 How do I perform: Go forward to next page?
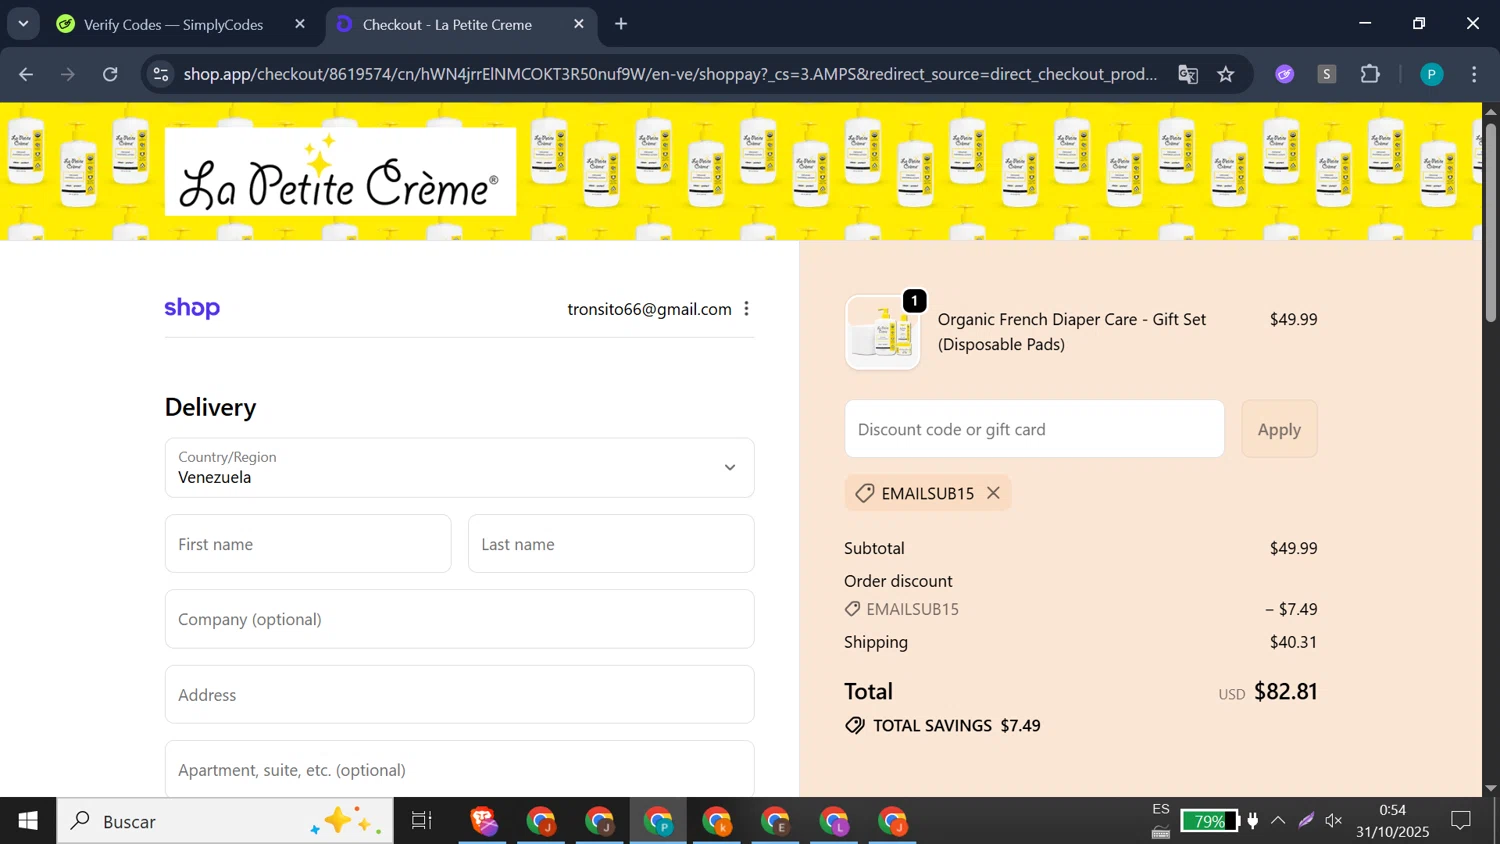[x=68, y=74]
